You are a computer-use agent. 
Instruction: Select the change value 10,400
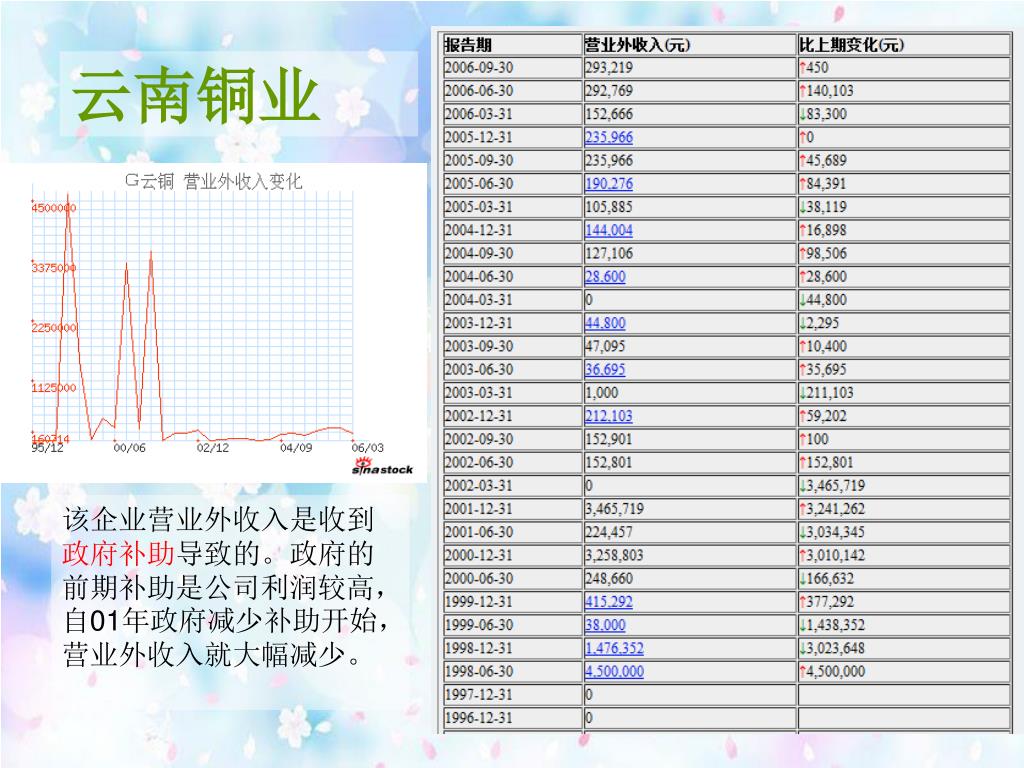(x=826, y=346)
